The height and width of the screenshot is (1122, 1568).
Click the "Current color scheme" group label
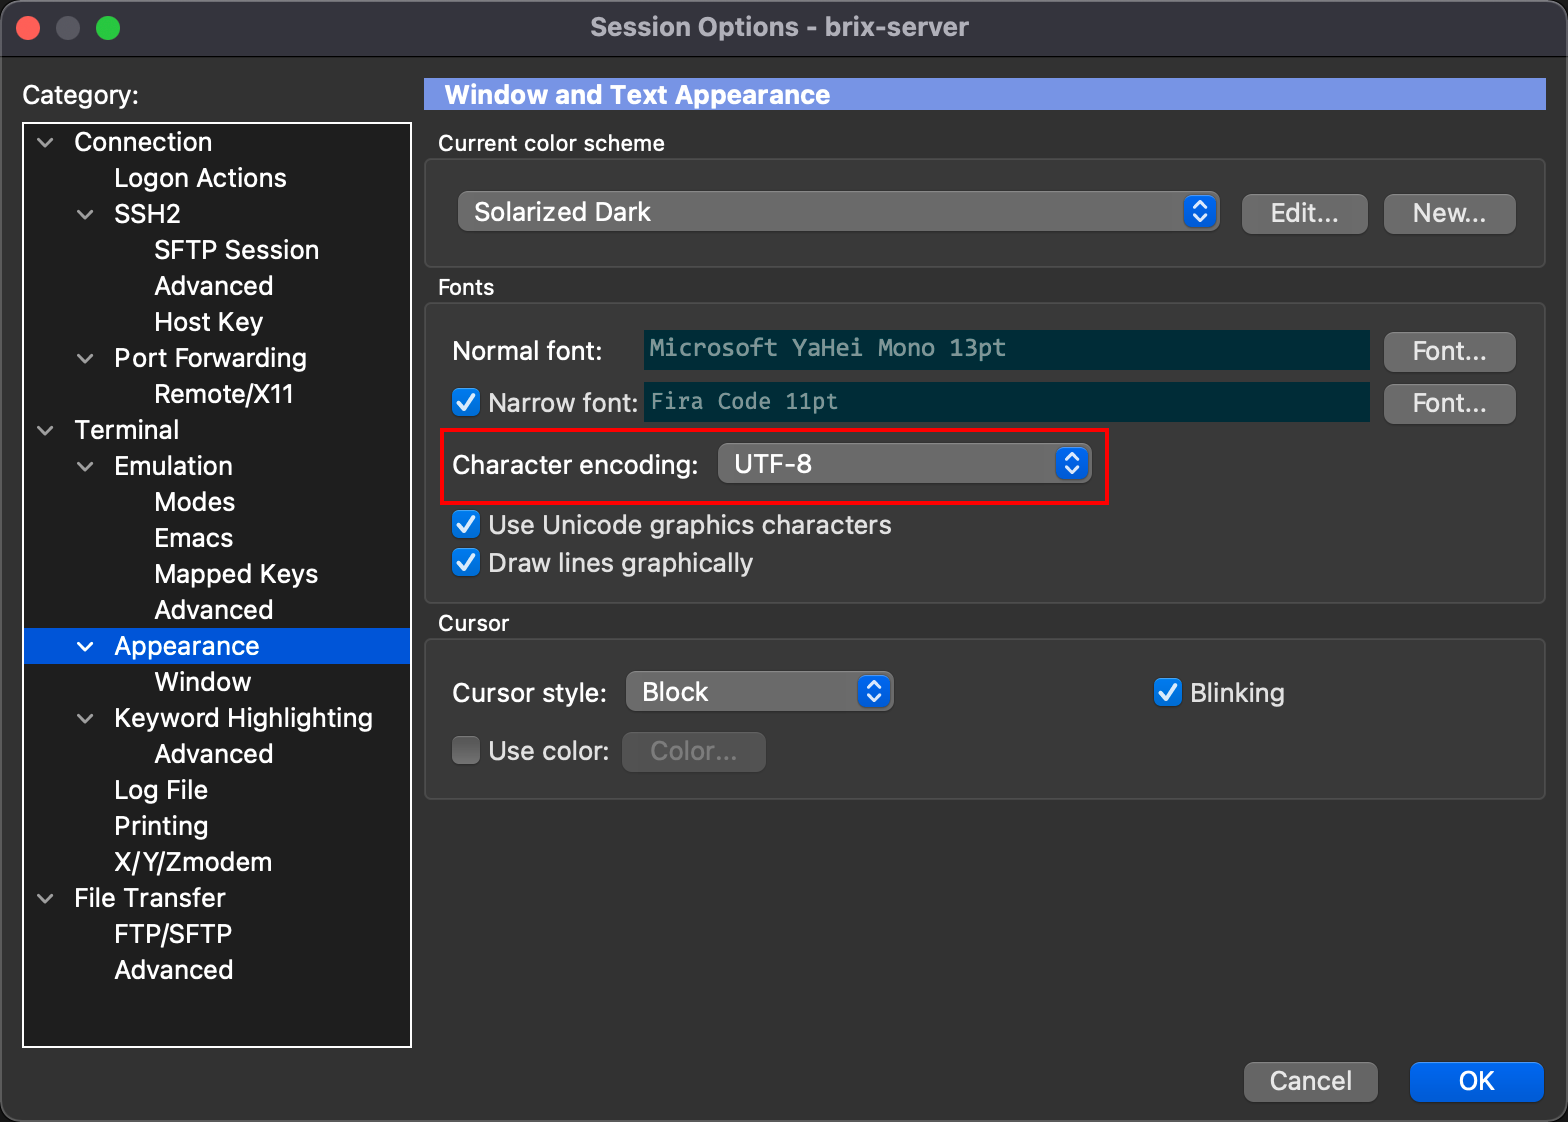pos(551,143)
